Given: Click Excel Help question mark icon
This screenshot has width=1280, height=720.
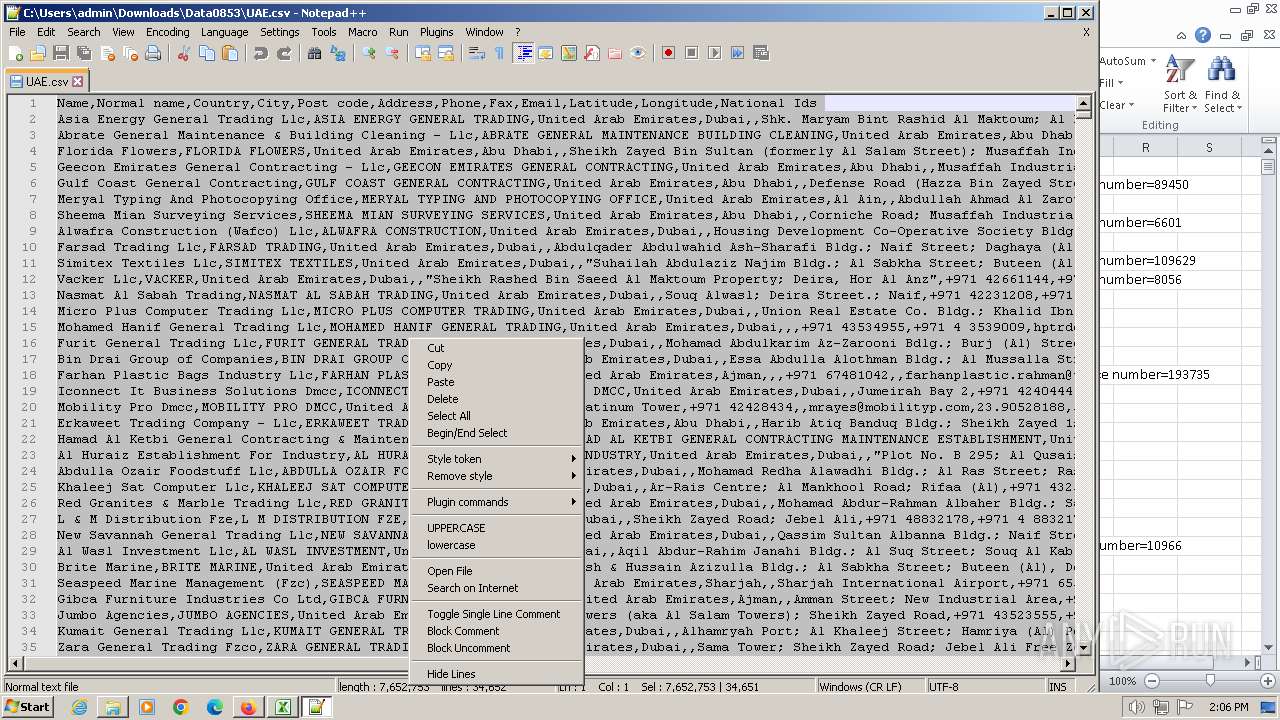Looking at the screenshot, I should click(1203, 35).
